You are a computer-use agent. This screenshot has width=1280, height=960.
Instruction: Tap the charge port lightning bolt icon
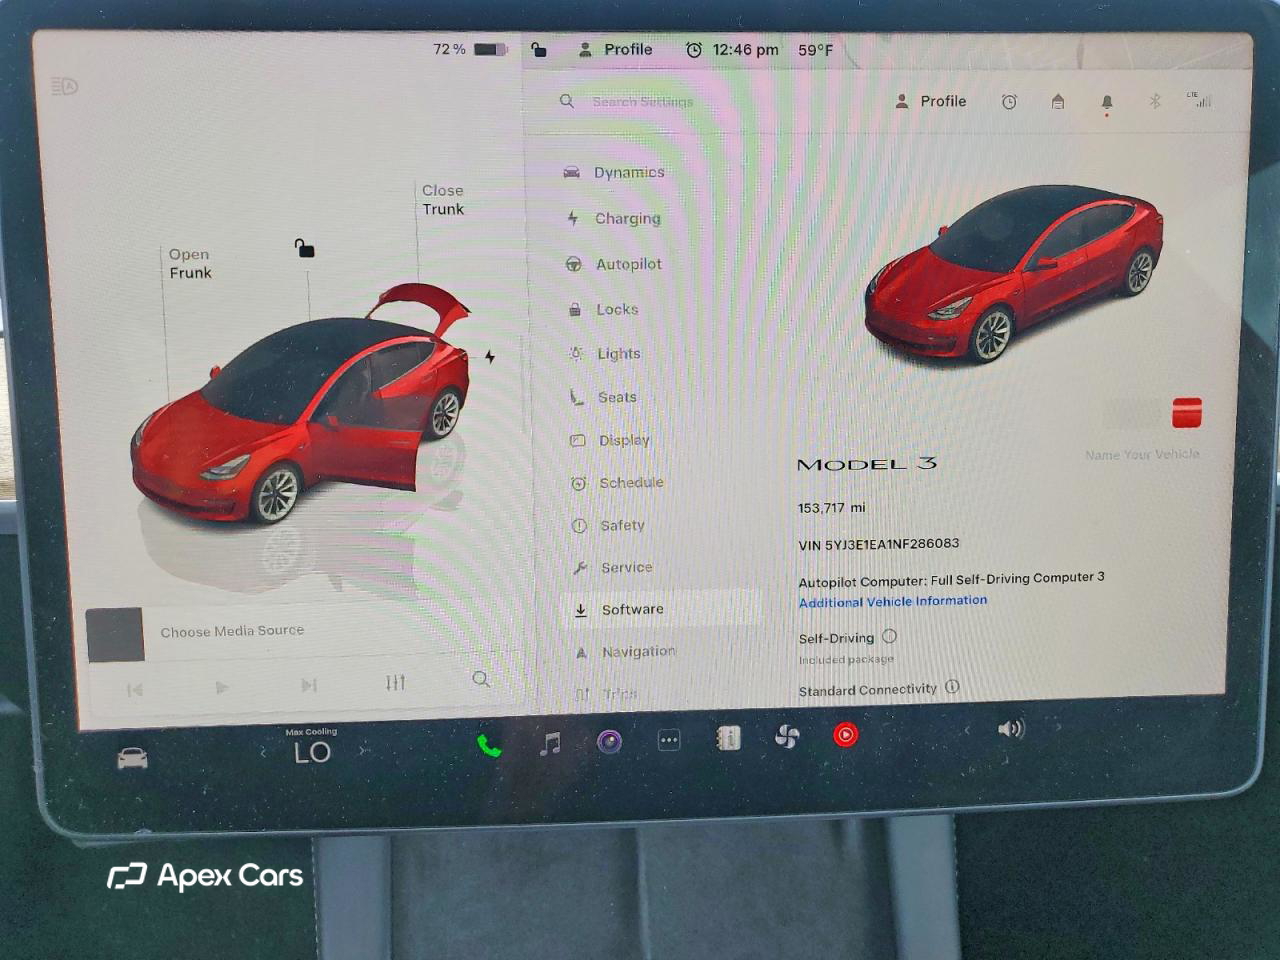[x=490, y=356]
